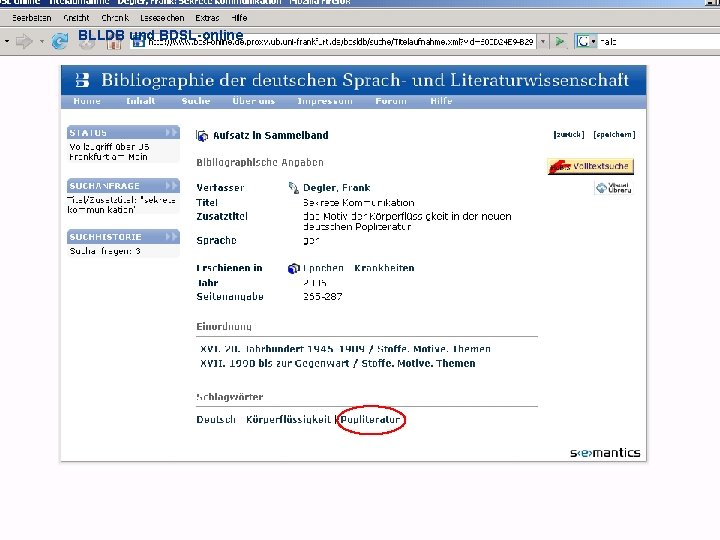Open the Extras menu

click(x=207, y=18)
